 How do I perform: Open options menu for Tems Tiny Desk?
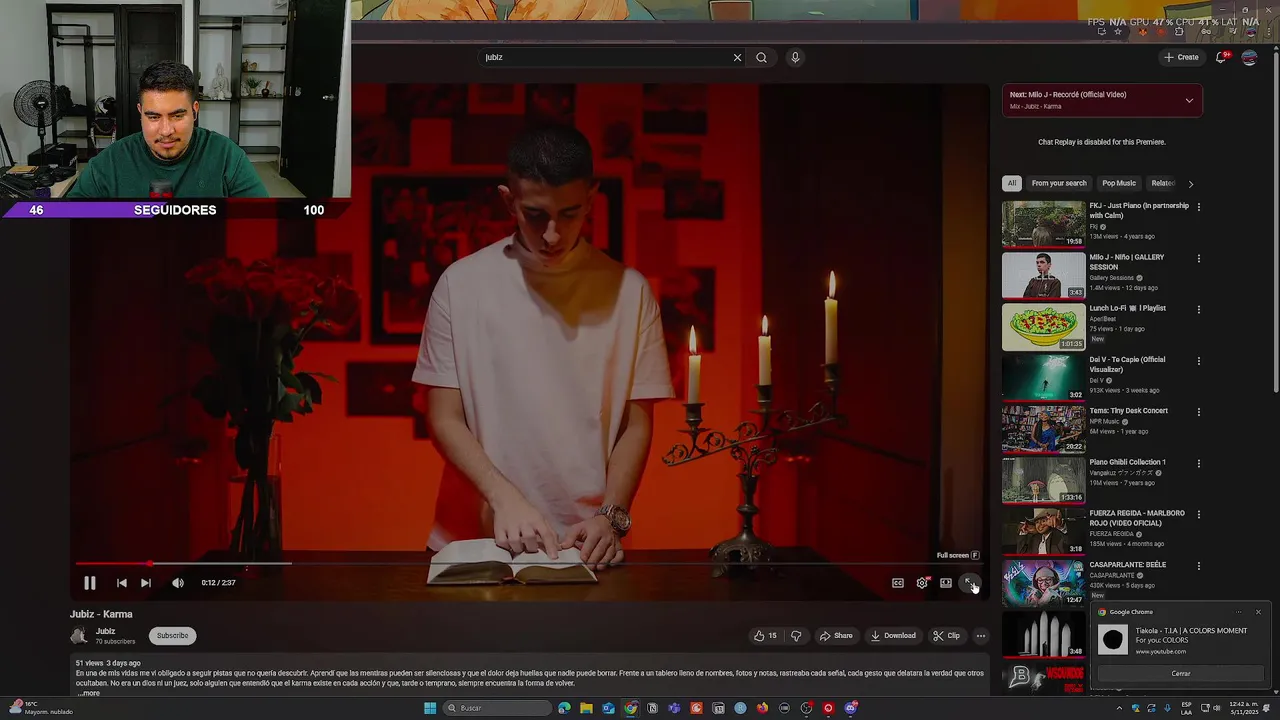(1199, 412)
